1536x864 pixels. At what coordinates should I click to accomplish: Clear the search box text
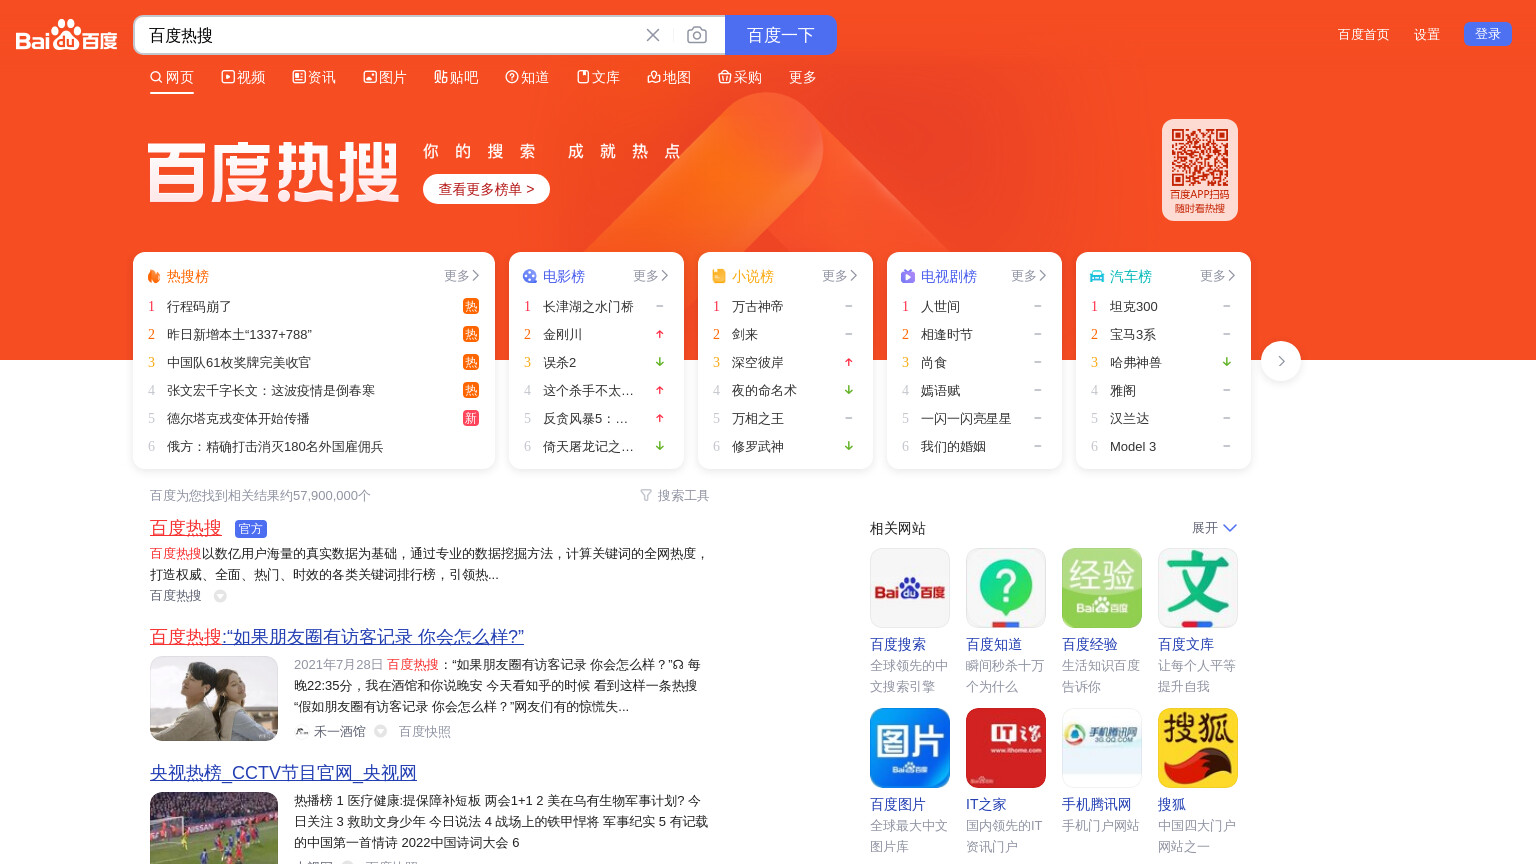click(653, 35)
